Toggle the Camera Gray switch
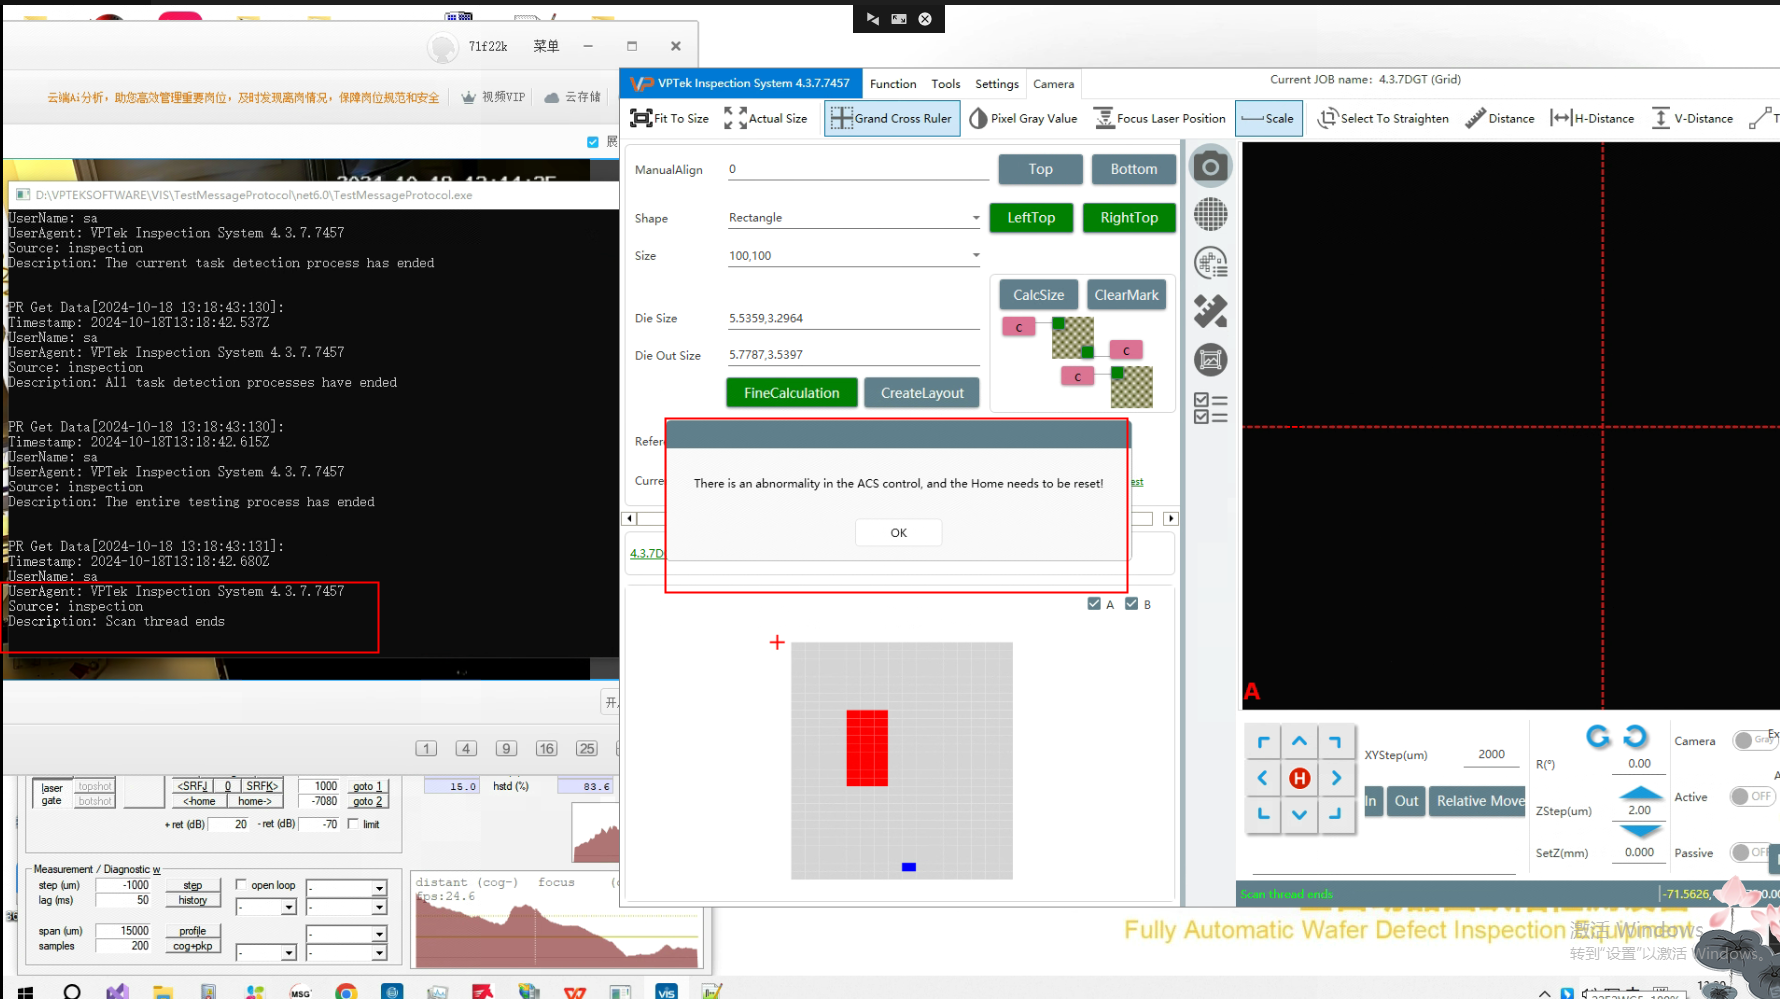This screenshot has width=1780, height=999. [1755, 740]
